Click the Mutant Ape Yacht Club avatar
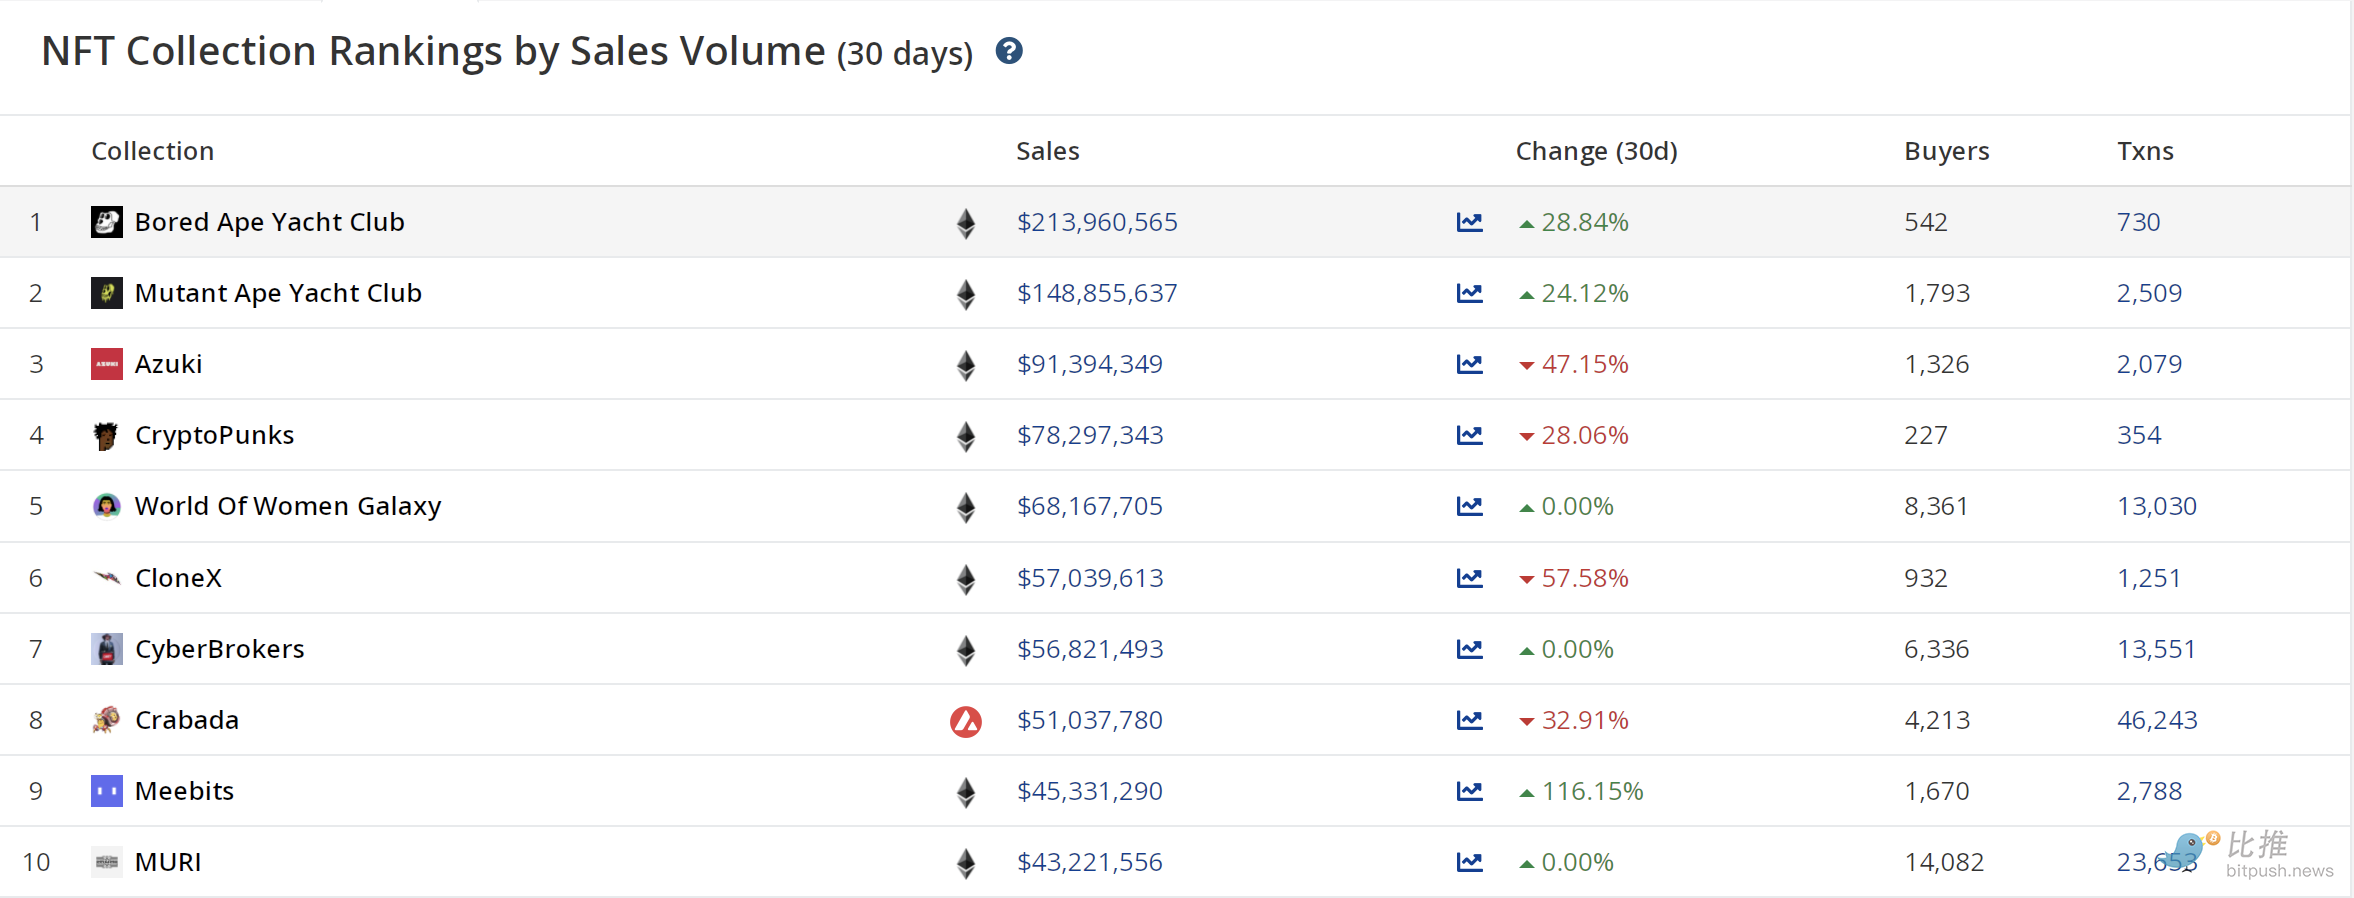 click(107, 293)
